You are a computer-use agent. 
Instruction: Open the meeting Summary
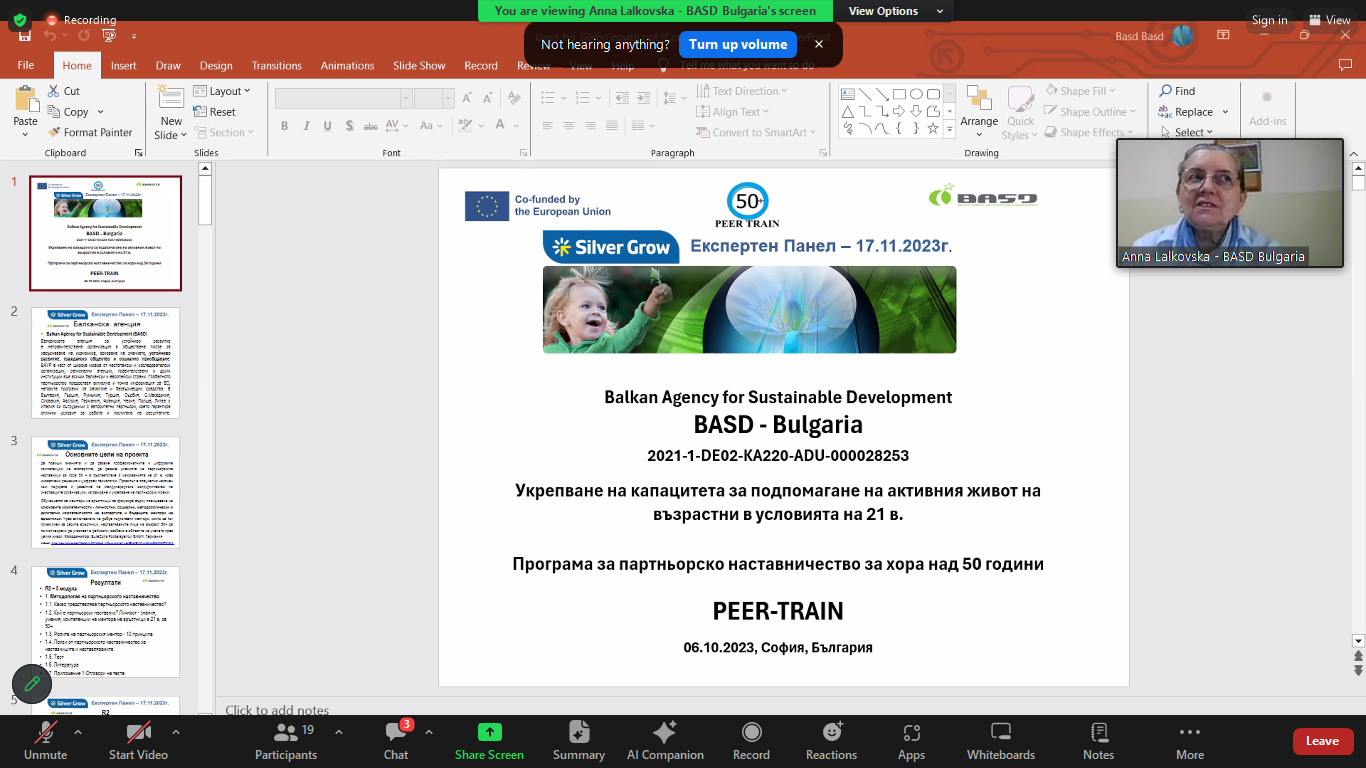pyautogui.click(x=578, y=741)
